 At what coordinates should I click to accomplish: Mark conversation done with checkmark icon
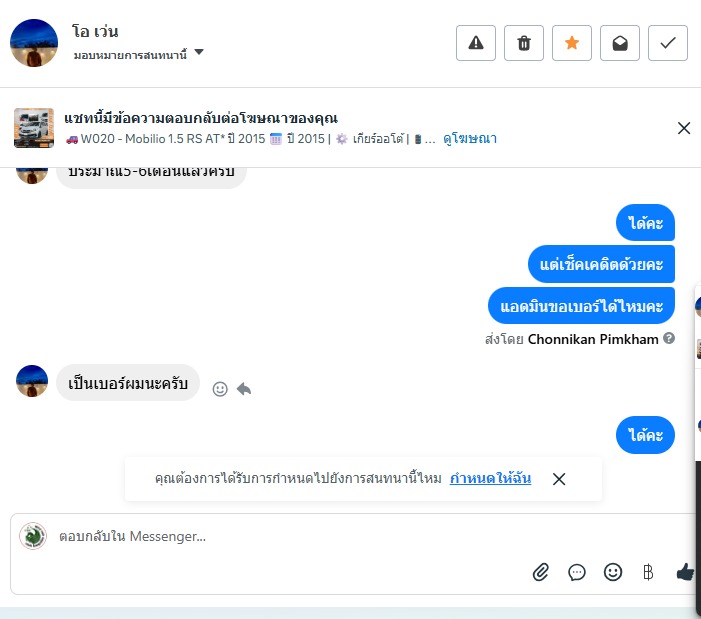coord(668,43)
